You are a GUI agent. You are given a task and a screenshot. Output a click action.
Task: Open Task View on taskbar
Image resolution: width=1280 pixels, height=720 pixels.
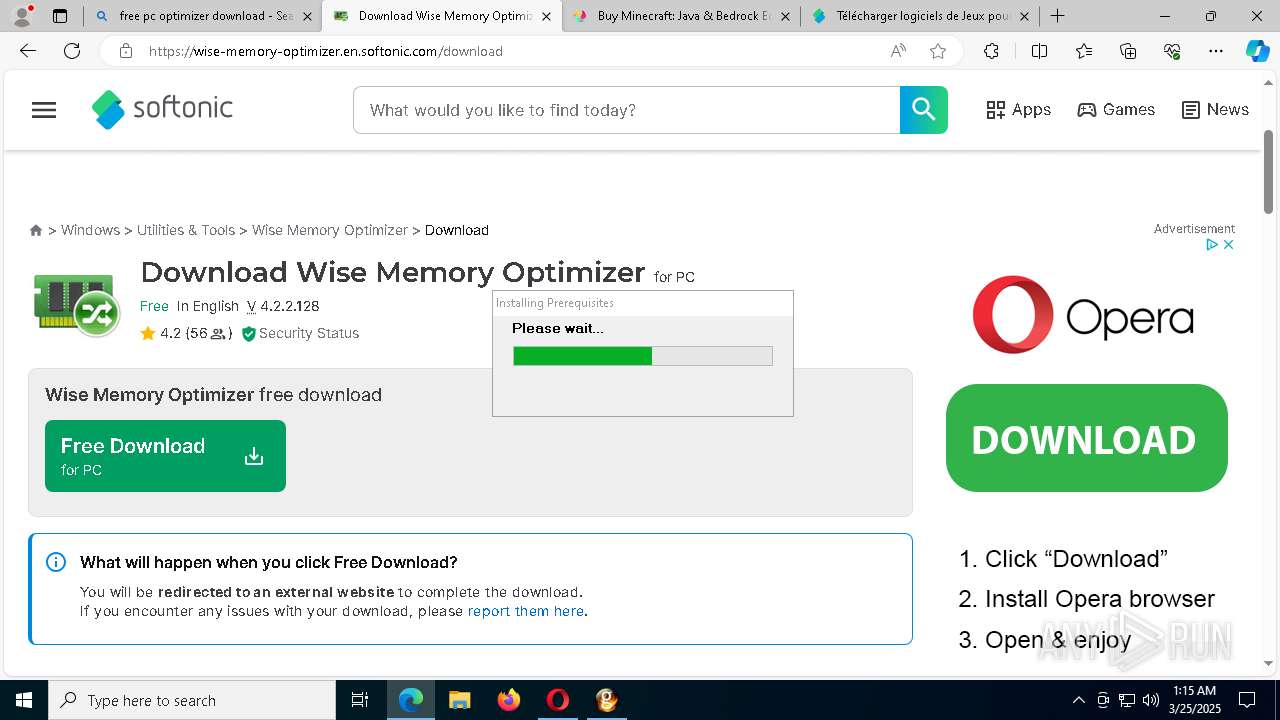[x=360, y=700]
